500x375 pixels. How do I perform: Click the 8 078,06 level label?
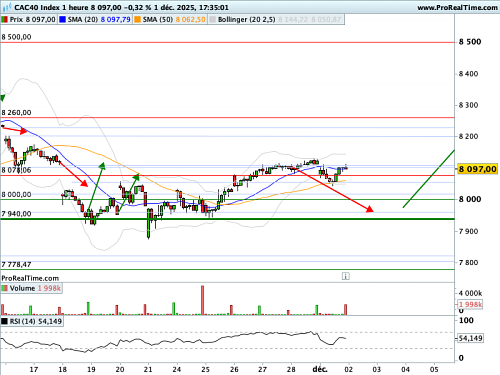(x=16, y=170)
